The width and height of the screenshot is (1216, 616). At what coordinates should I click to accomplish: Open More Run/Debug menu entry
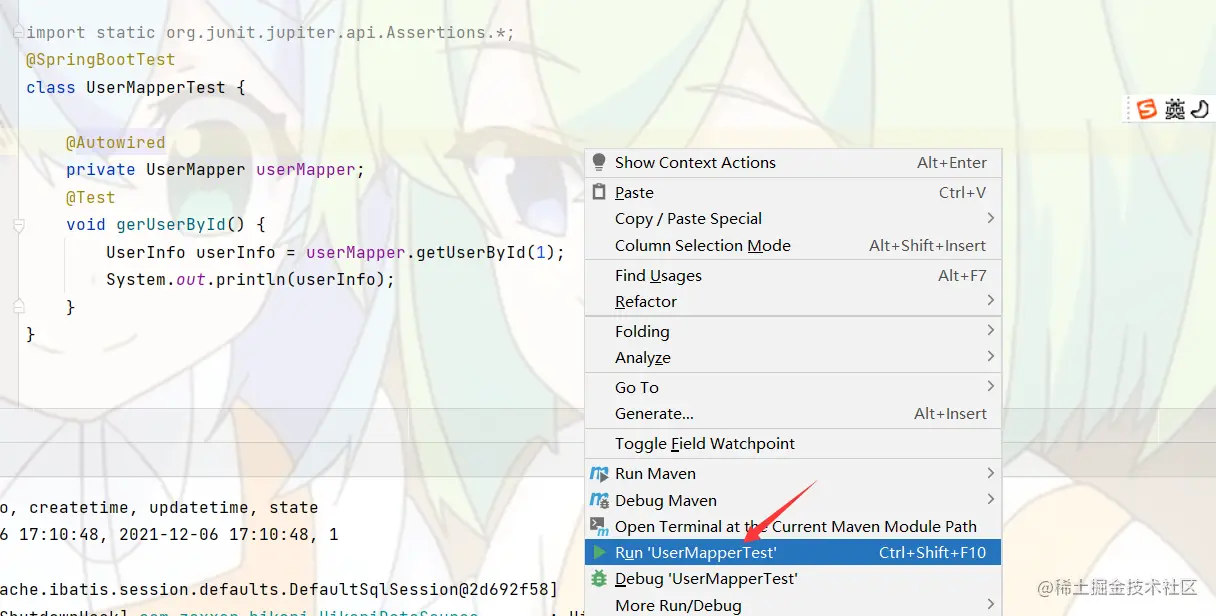click(x=793, y=605)
